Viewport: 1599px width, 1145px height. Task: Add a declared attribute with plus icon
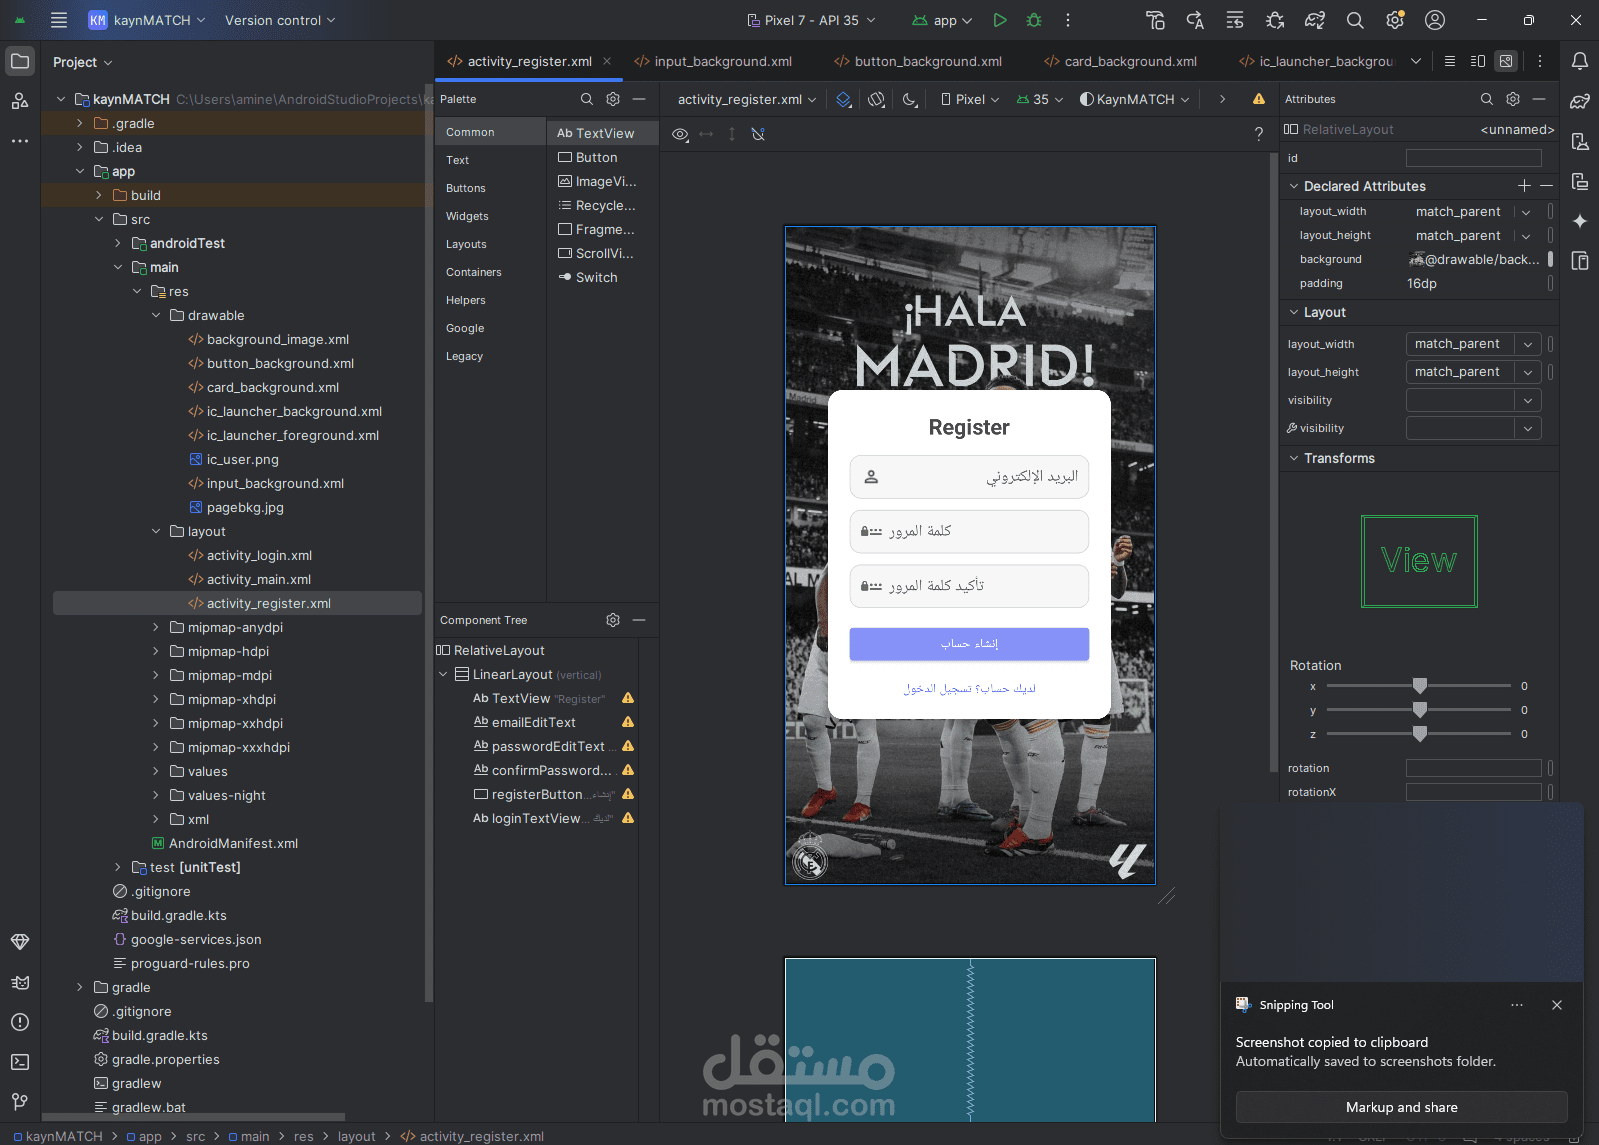click(x=1524, y=186)
